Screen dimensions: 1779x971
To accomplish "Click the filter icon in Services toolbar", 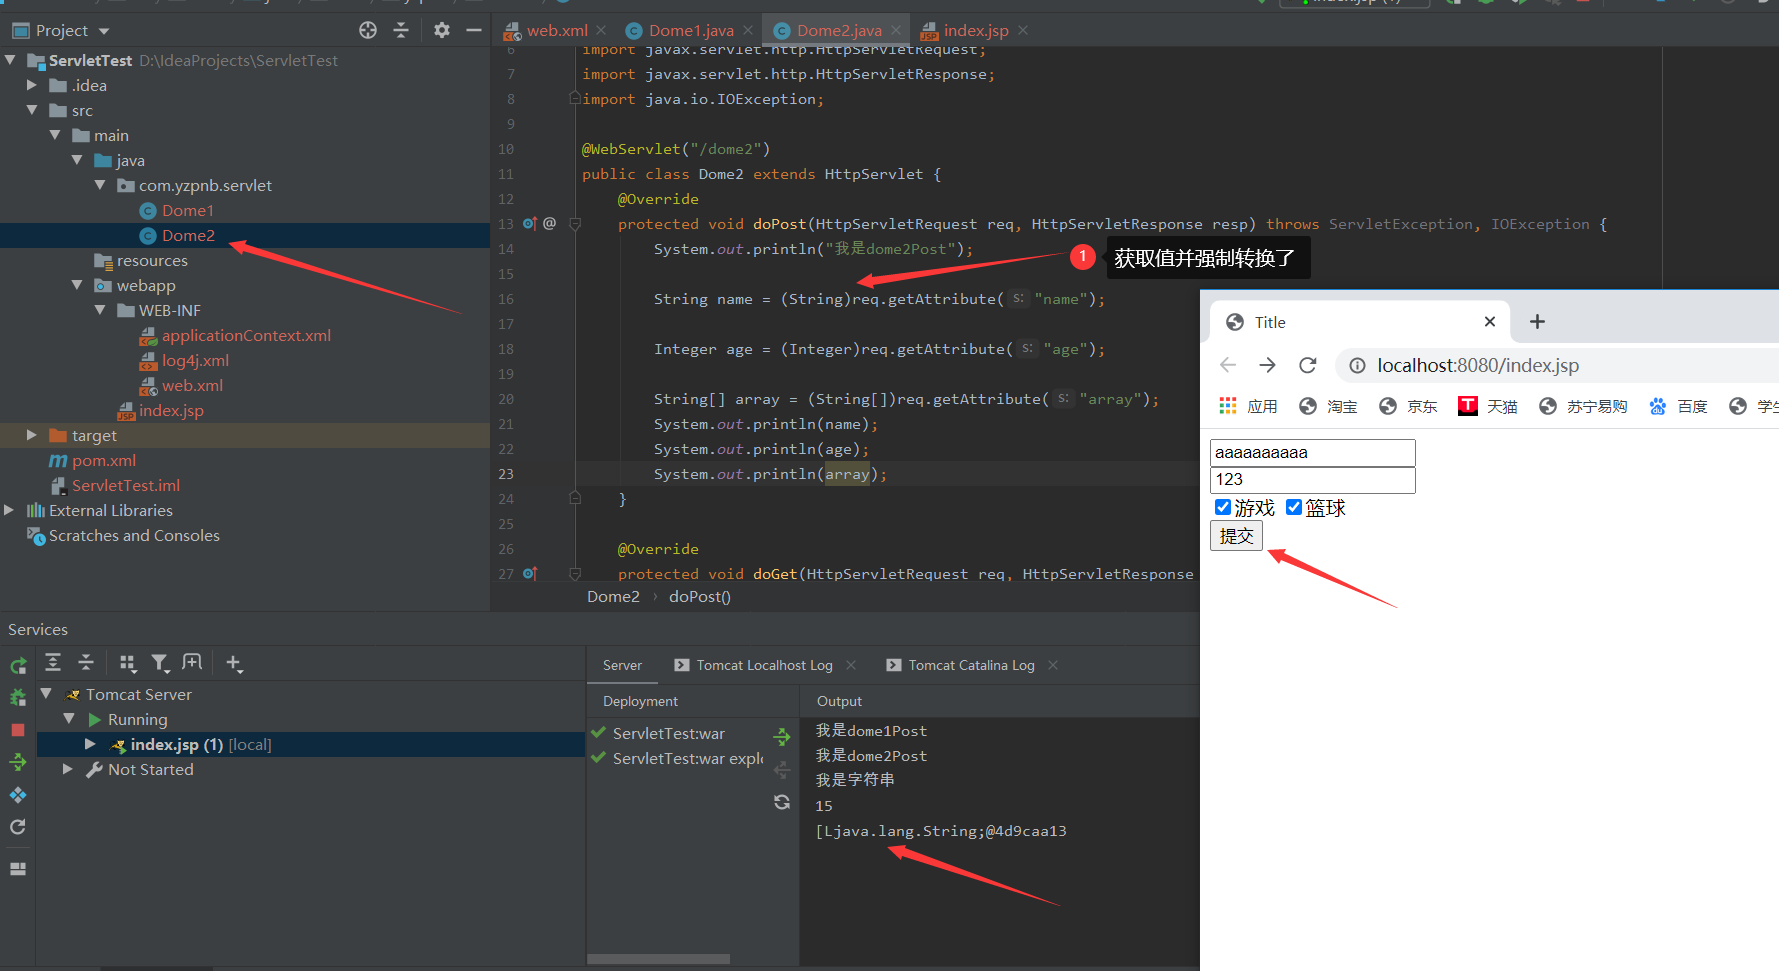I will 160,662.
